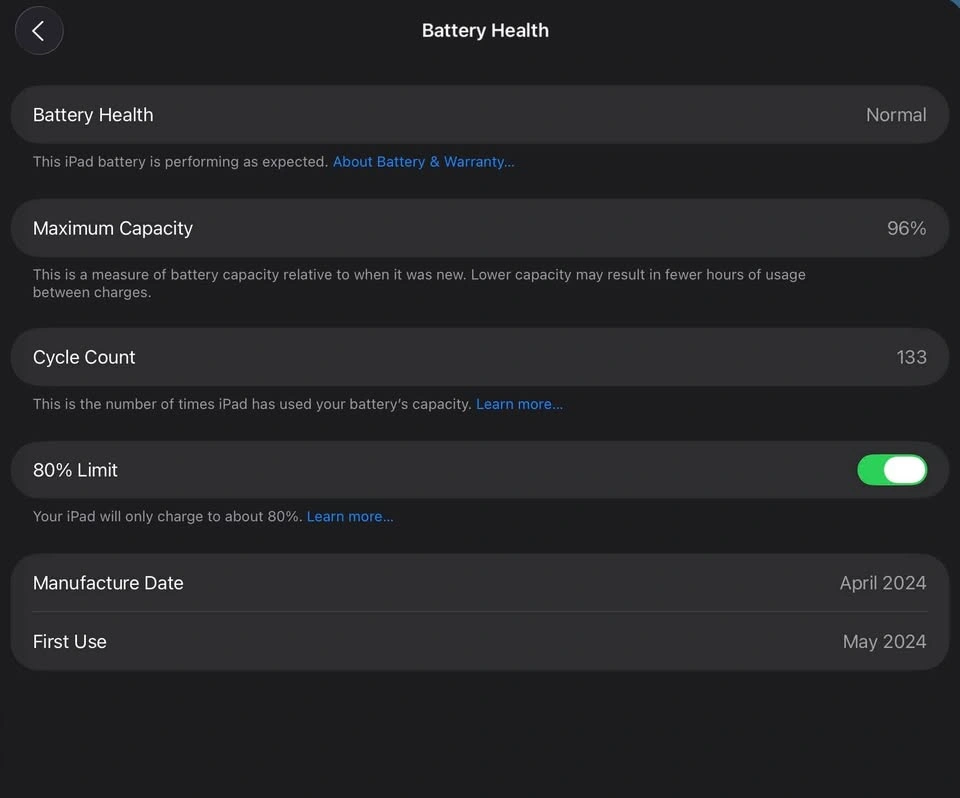This screenshot has height=798, width=960.
Task: Select the Manufacture Date row label
Action: click(108, 583)
